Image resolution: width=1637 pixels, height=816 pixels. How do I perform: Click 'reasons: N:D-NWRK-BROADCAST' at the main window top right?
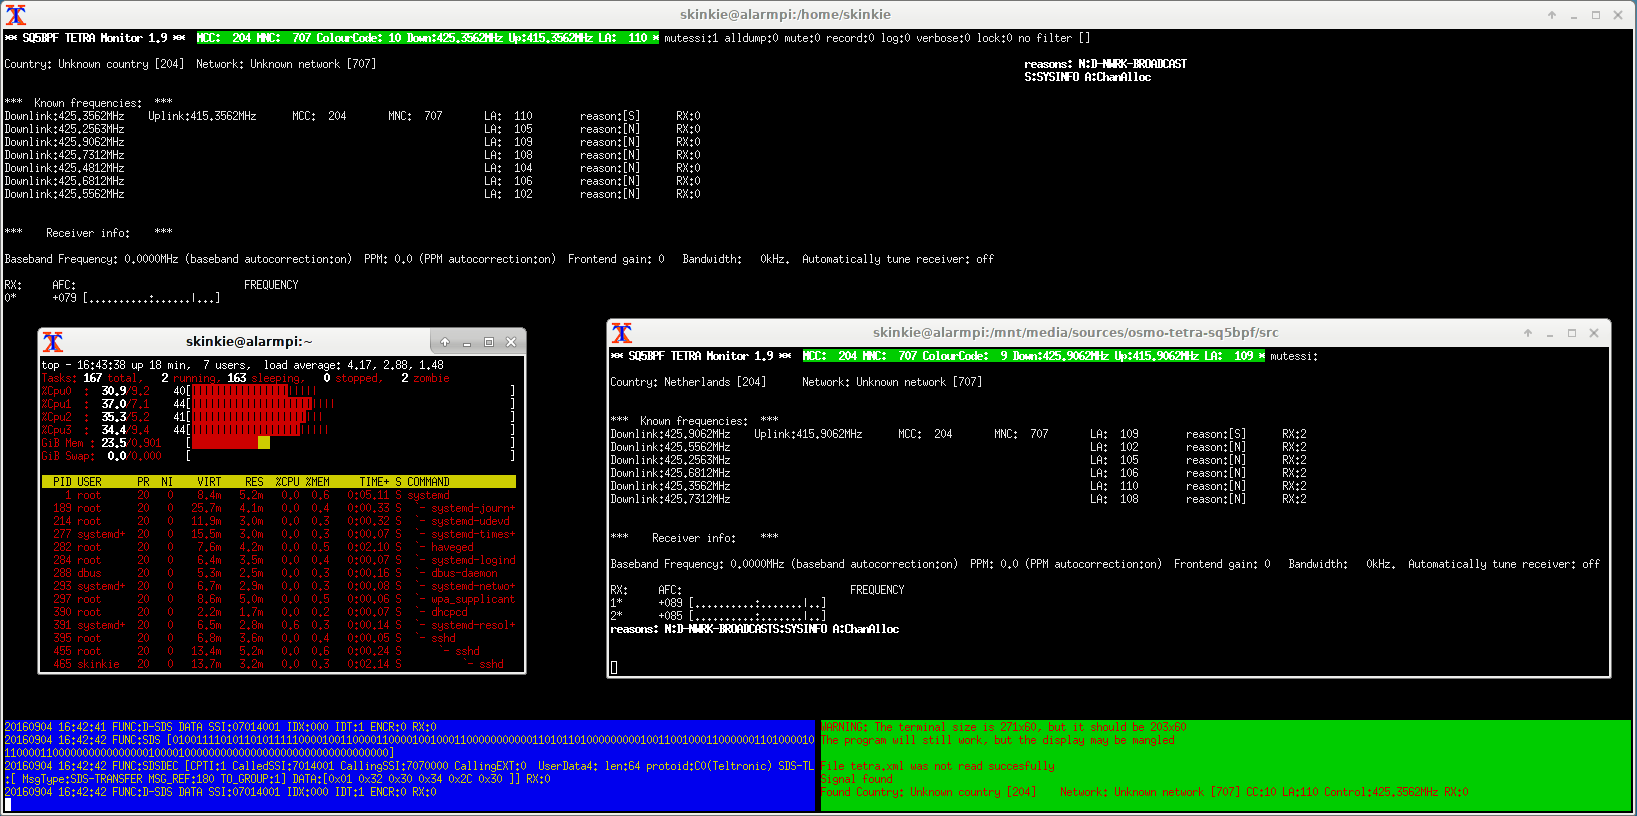1105,64
